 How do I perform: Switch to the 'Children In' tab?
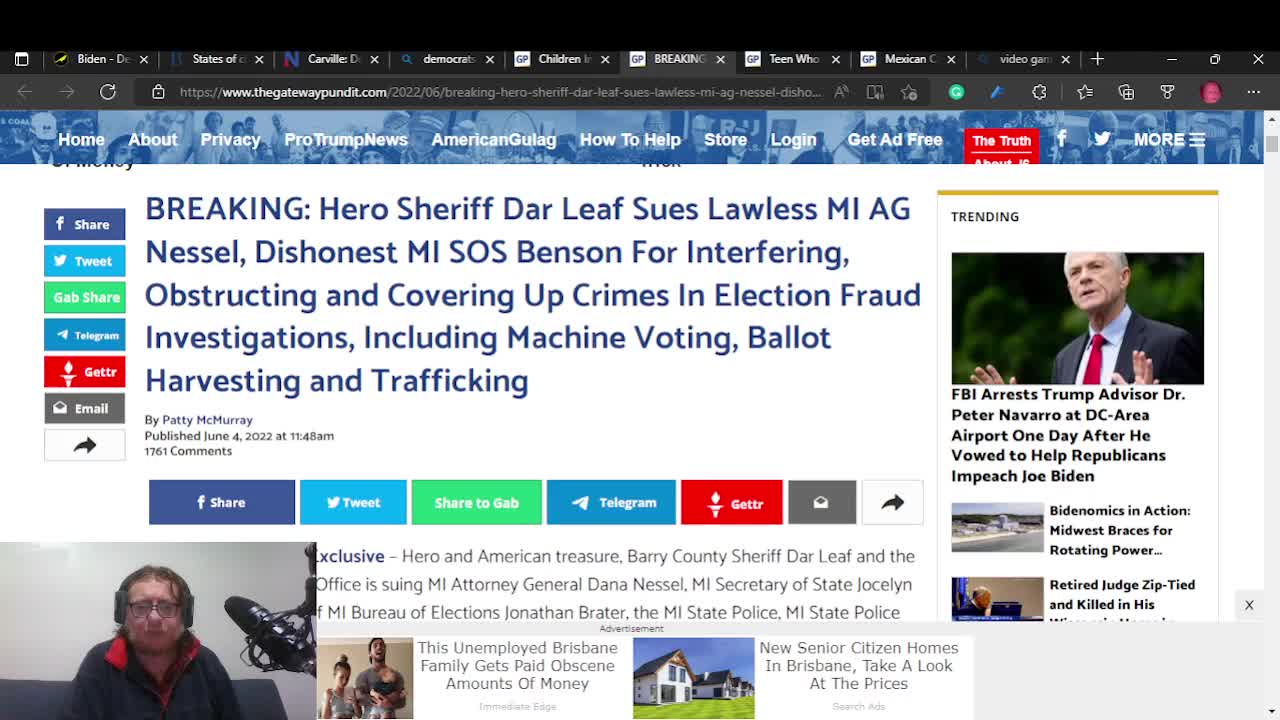click(x=564, y=59)
